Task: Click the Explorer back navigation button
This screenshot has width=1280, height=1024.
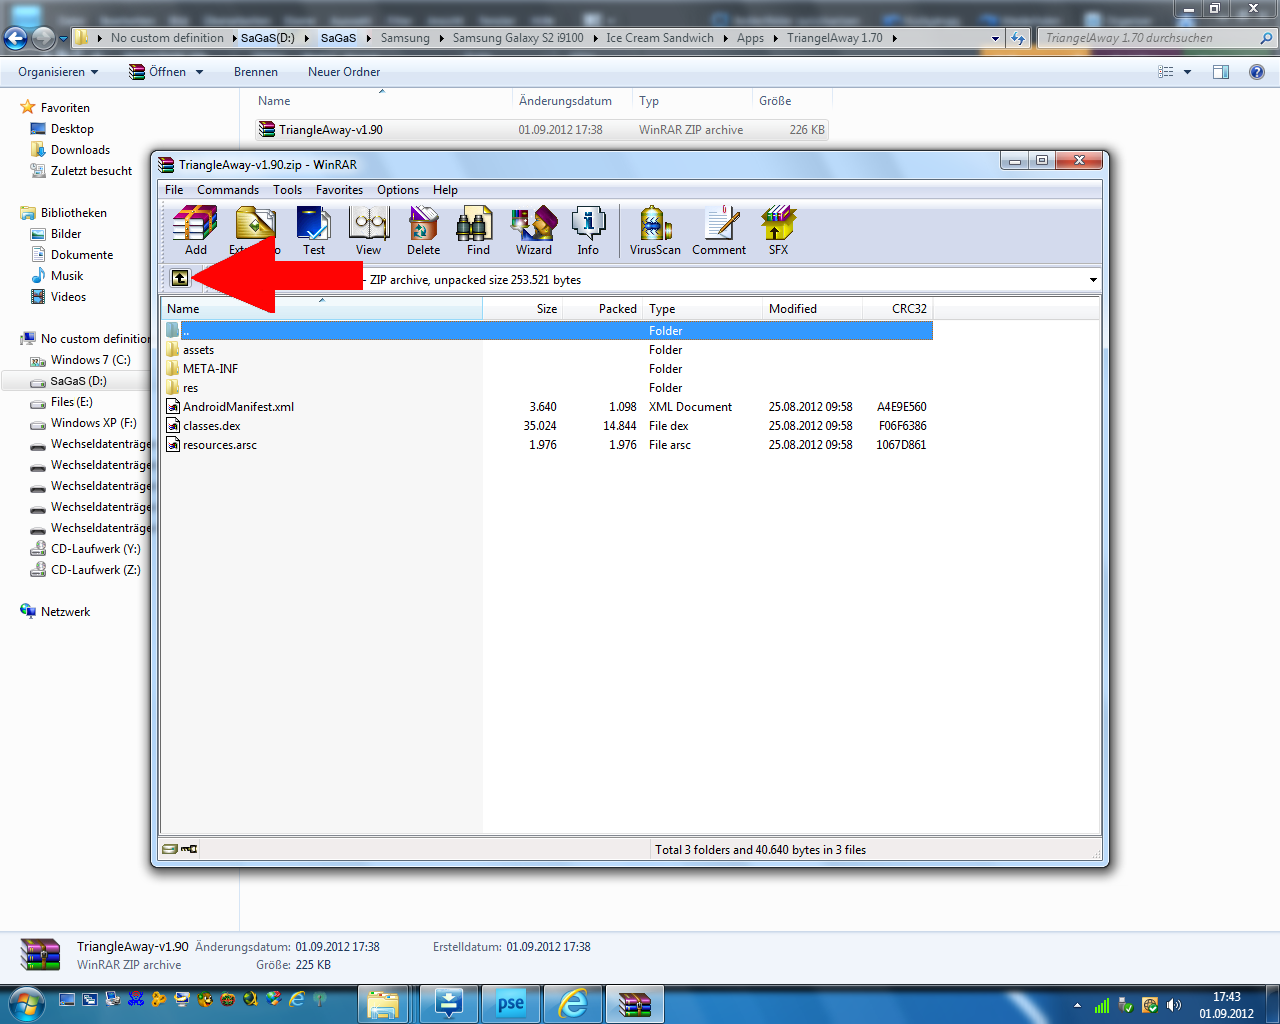Action: [x=15, y=39]
